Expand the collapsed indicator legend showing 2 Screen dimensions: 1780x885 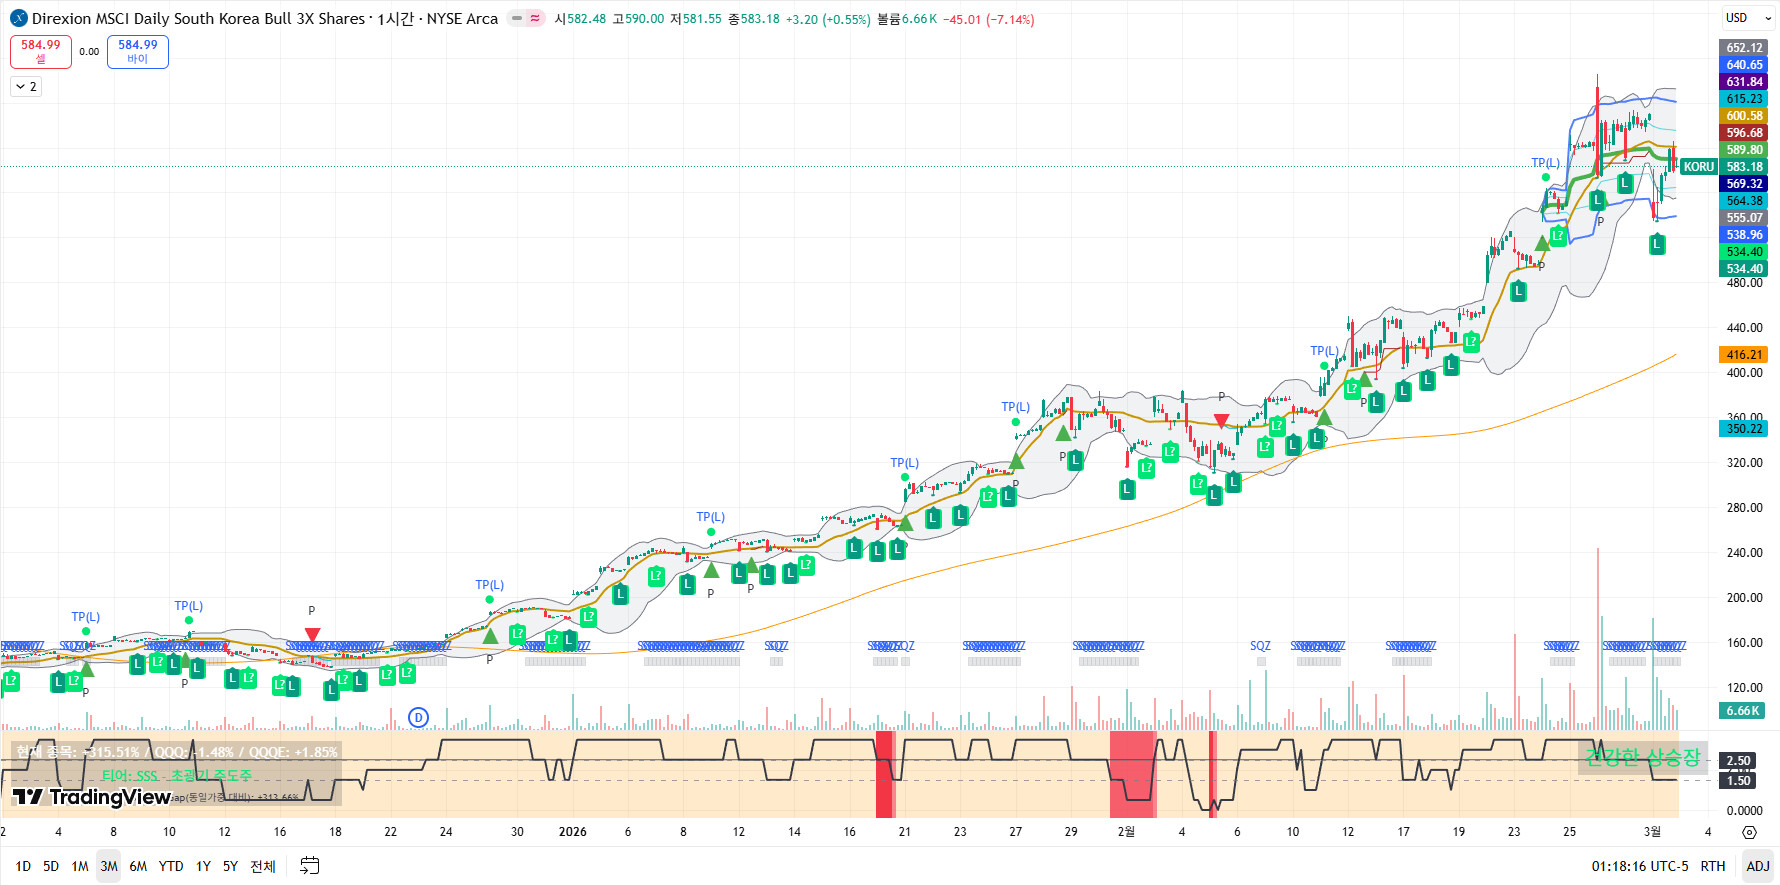tap(26, 87)
